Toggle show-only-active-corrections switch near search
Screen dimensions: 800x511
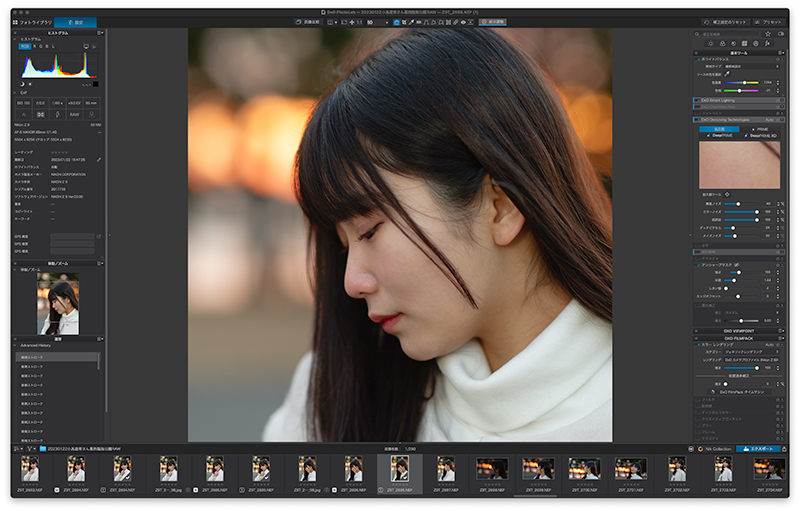click(x=781, y=34)
